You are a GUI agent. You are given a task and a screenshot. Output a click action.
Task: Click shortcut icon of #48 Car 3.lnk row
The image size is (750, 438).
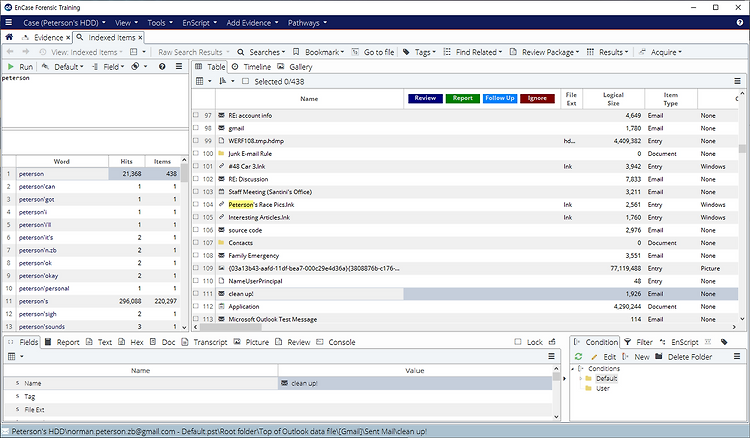(x=221, y=166)
